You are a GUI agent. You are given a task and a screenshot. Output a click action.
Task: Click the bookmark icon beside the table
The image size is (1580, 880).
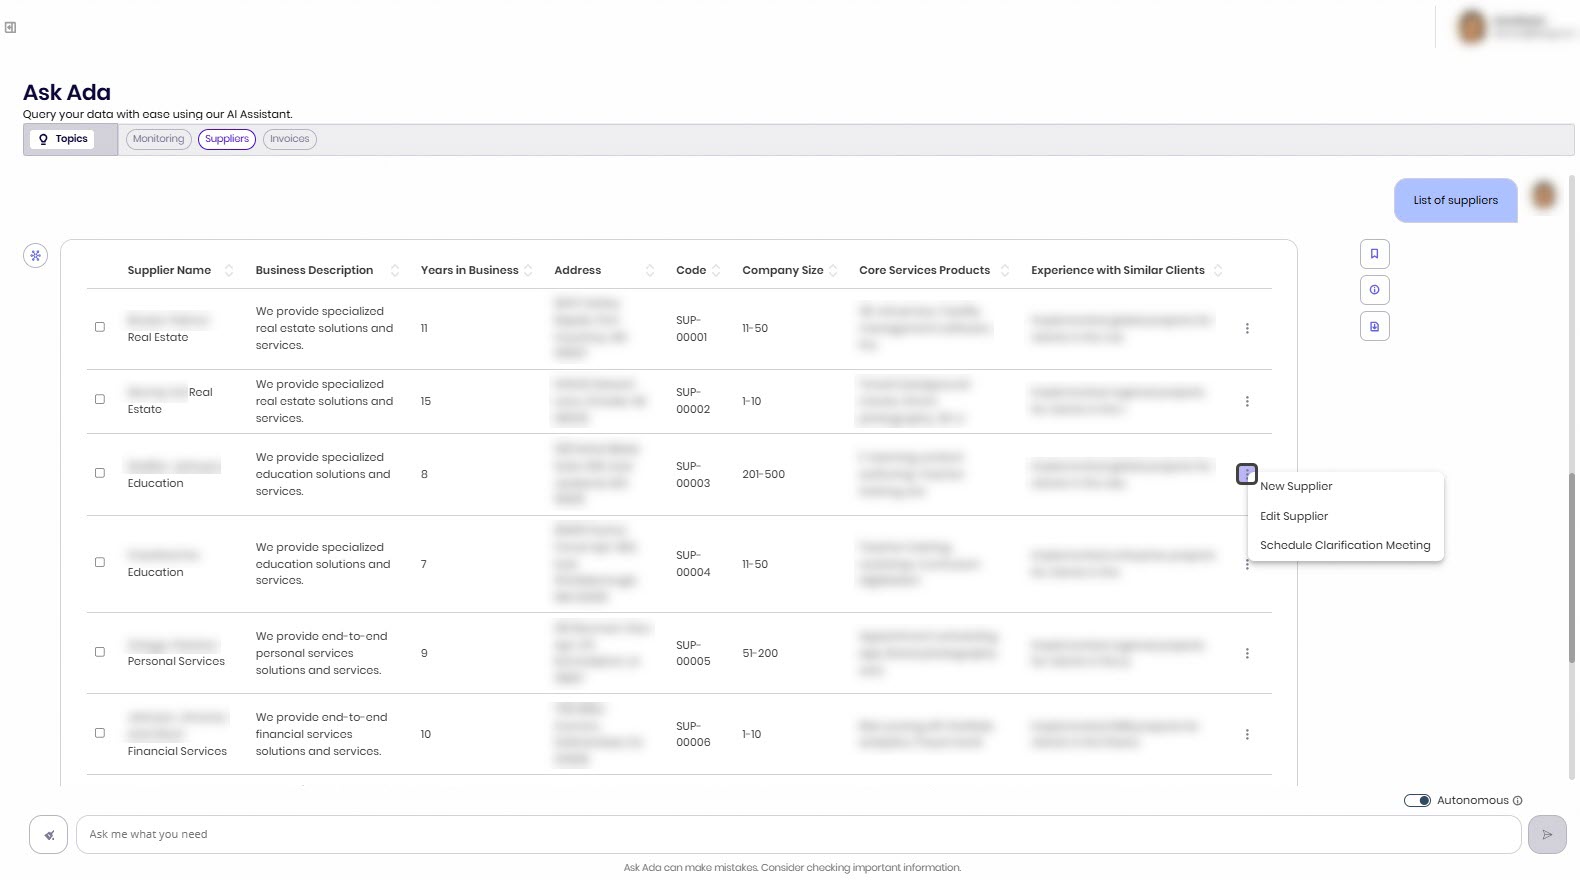(1374, 254)
